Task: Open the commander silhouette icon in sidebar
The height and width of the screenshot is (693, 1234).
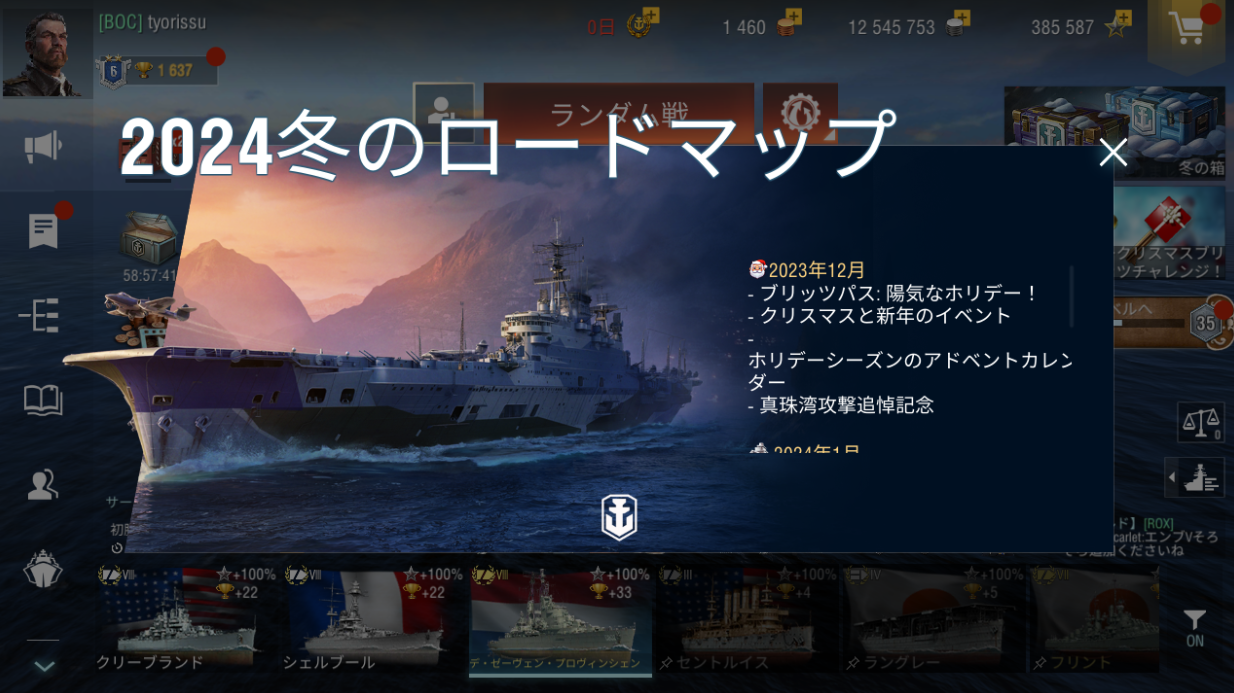Action: coord(43,485)
